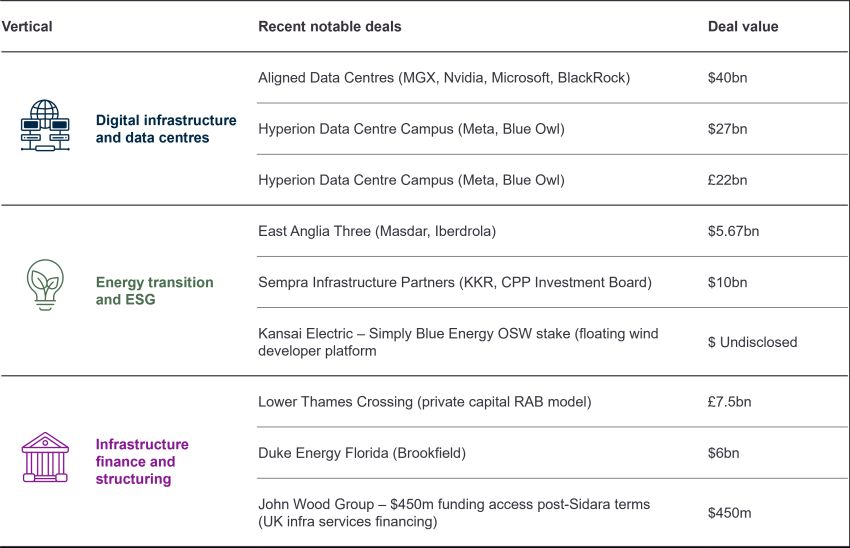Viewport: 850px width, 548px height.
Task: Select Digital infrastructure and data centres label
Action: 166,129
